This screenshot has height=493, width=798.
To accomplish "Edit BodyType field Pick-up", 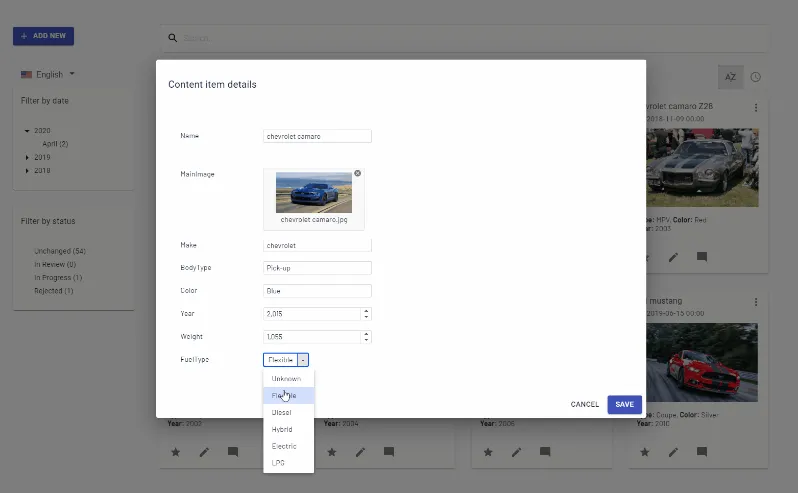I will [317, 268].
